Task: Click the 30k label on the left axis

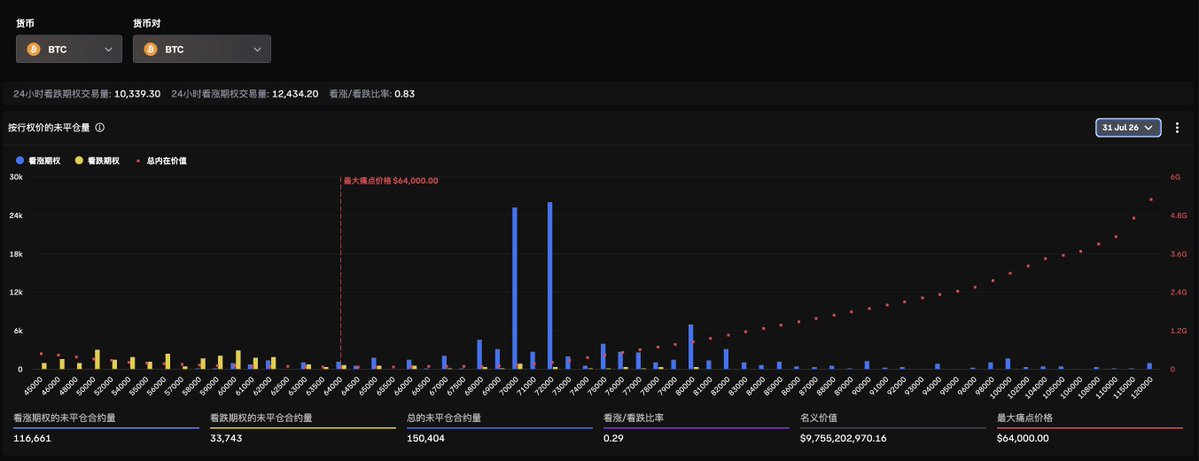Action: click(15, 177)
